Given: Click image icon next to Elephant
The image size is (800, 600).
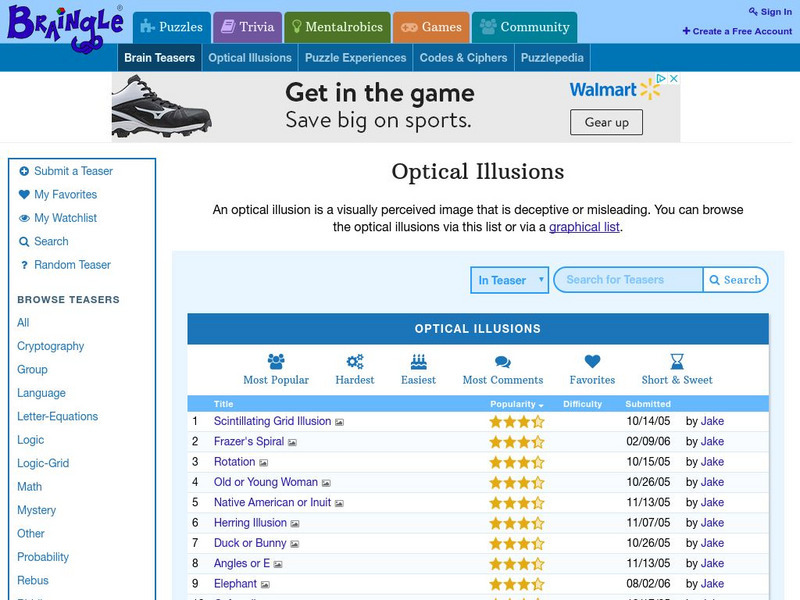Looking at the screenshot, I should click(x=265, y=585).
